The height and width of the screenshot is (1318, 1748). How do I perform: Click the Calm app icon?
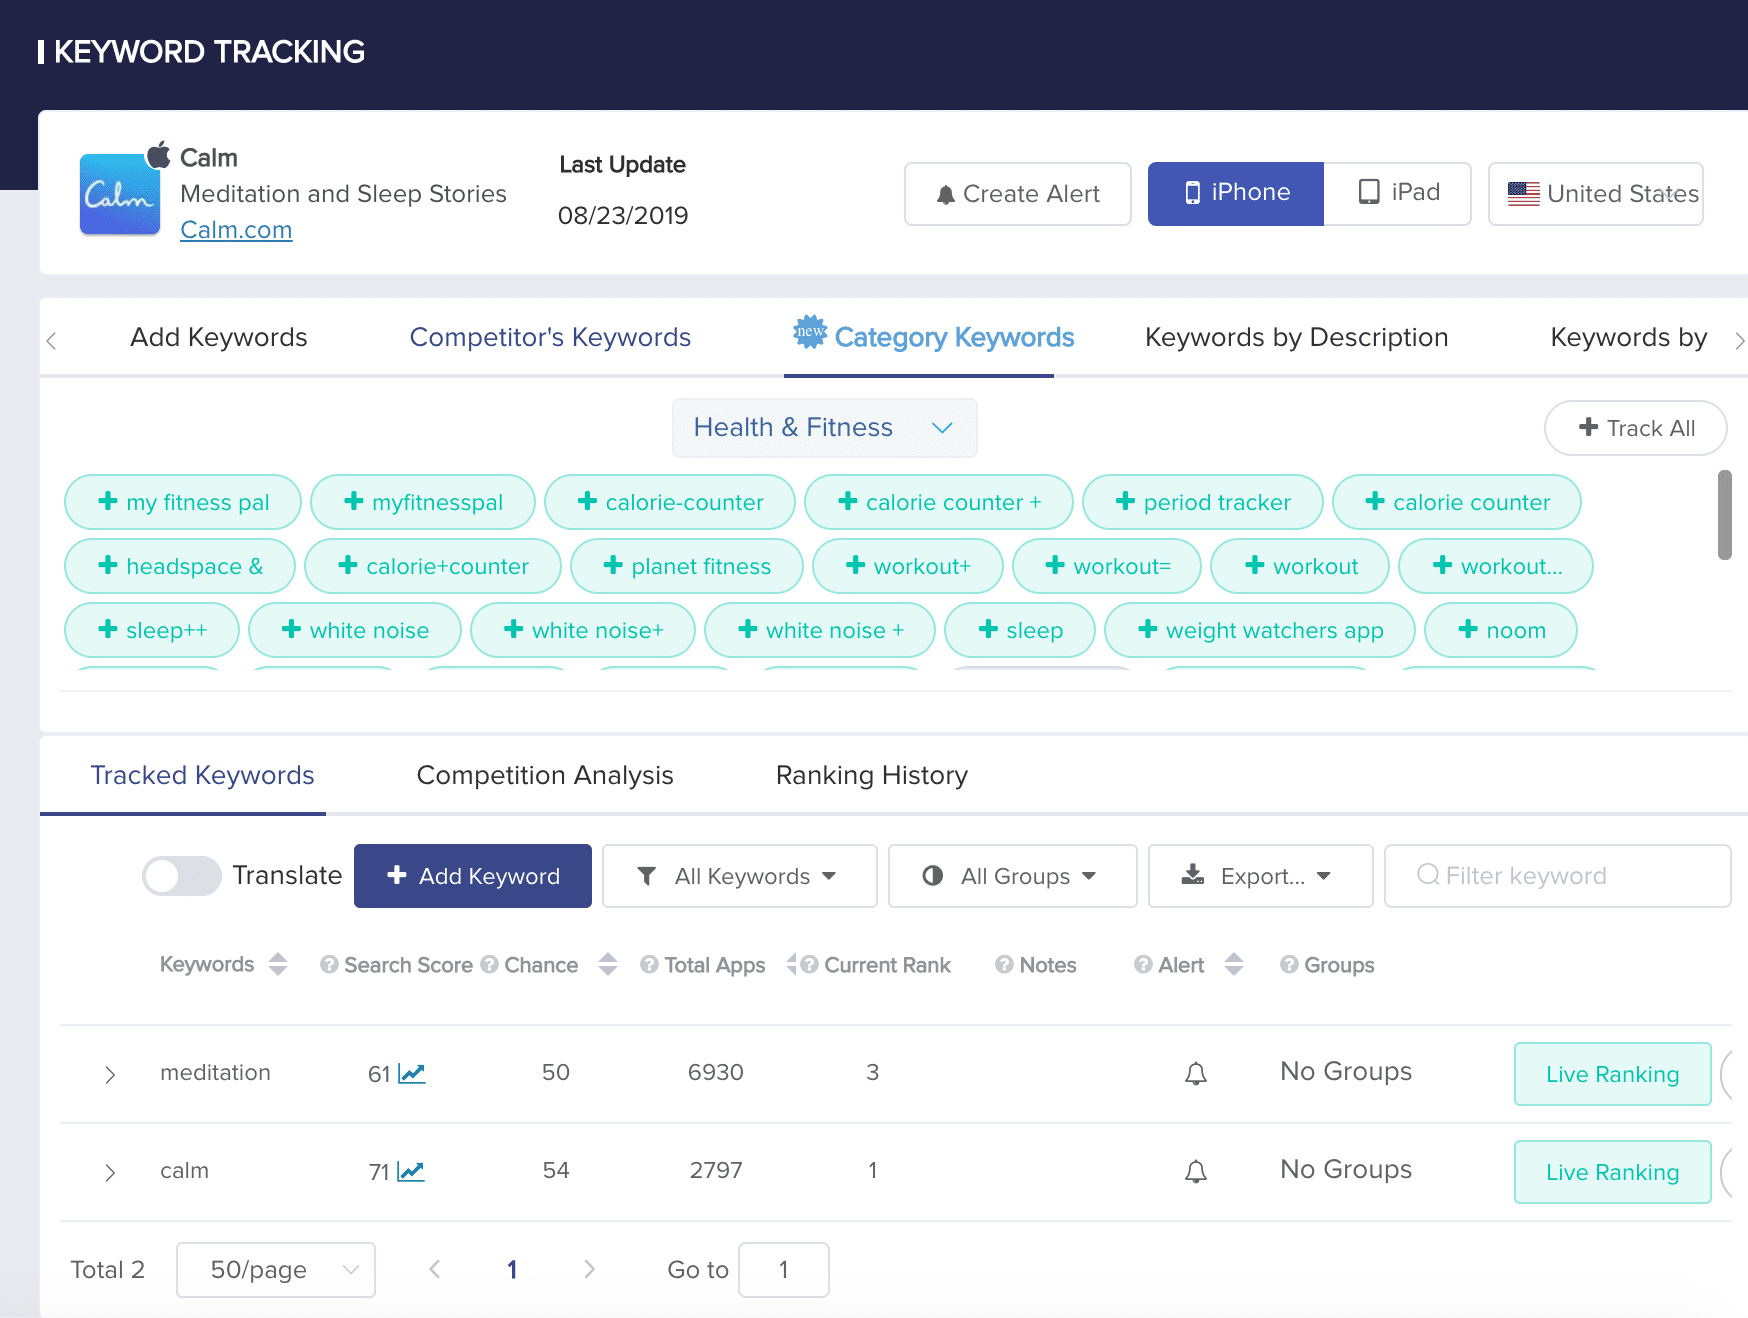click(x=120, y=194)
